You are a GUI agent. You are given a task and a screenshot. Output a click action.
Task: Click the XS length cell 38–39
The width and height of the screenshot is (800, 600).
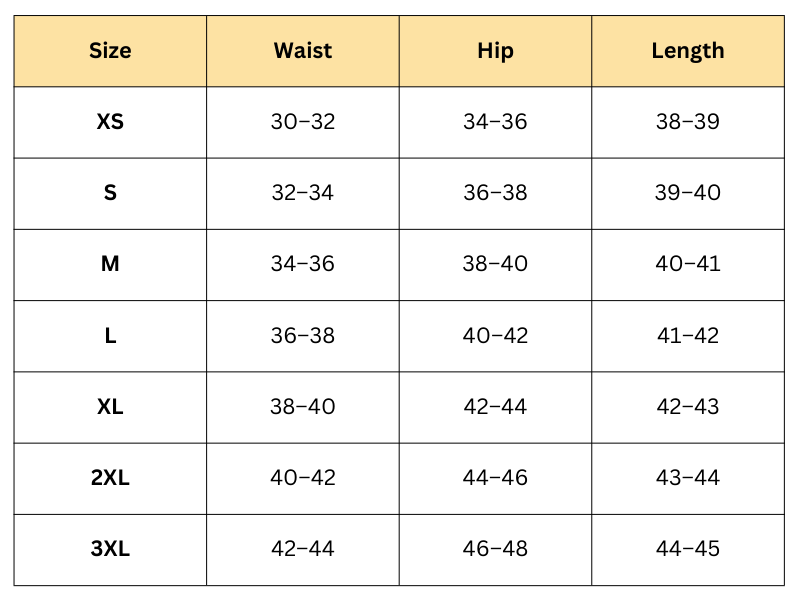point(687,122)
